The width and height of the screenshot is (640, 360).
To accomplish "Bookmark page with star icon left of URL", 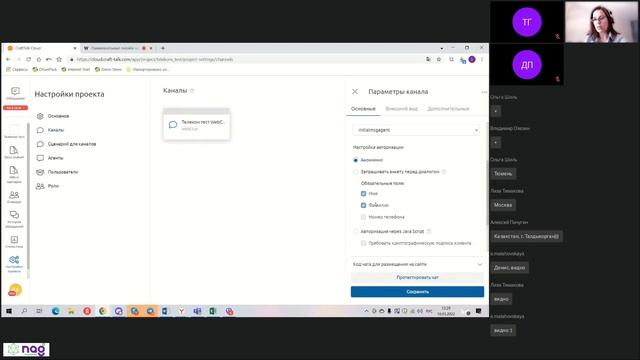I will tap(59, 60).
